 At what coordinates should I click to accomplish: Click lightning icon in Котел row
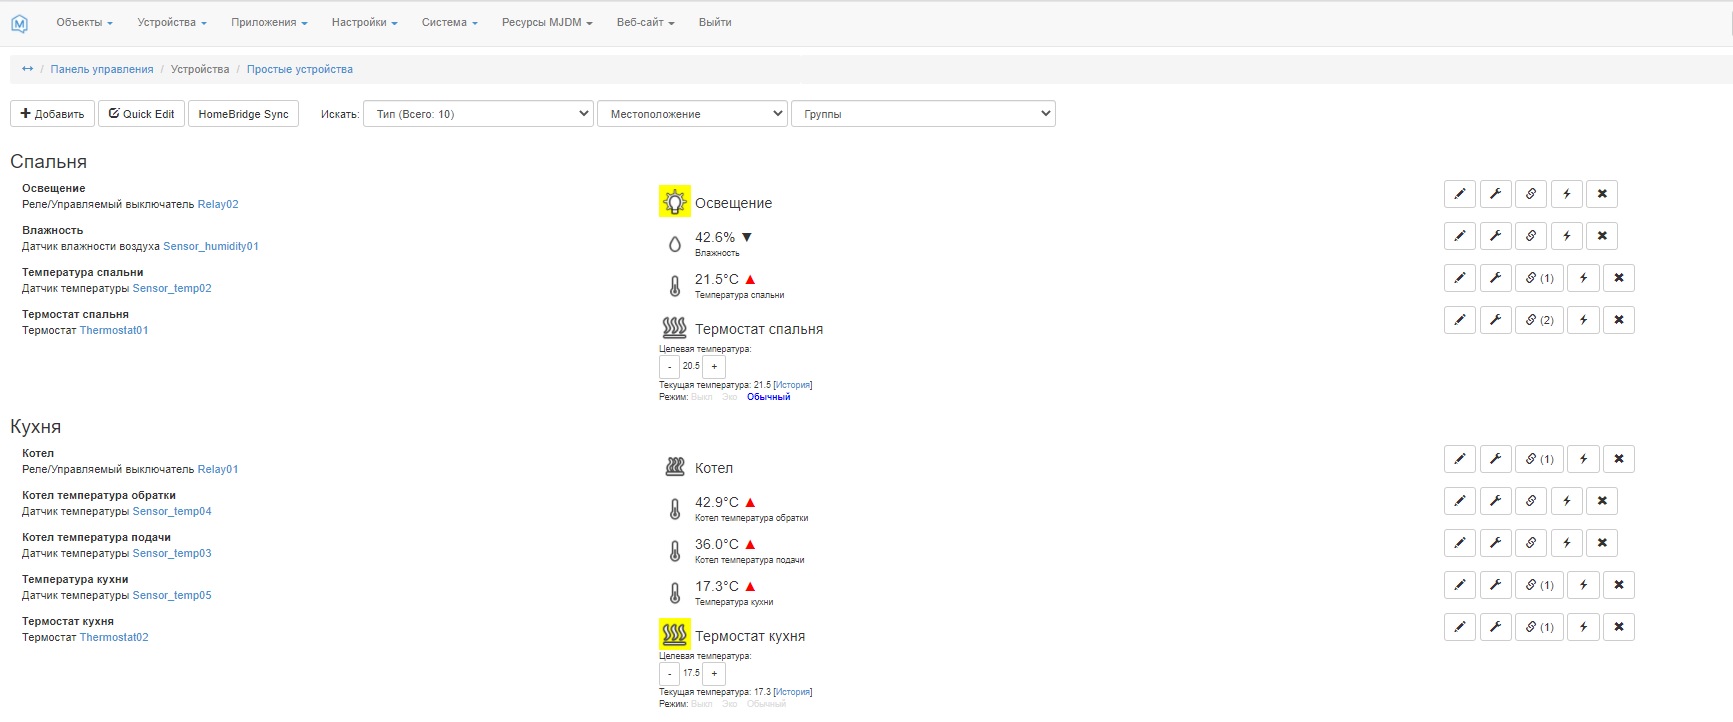pyautogui.click(x=1583, y=459)
